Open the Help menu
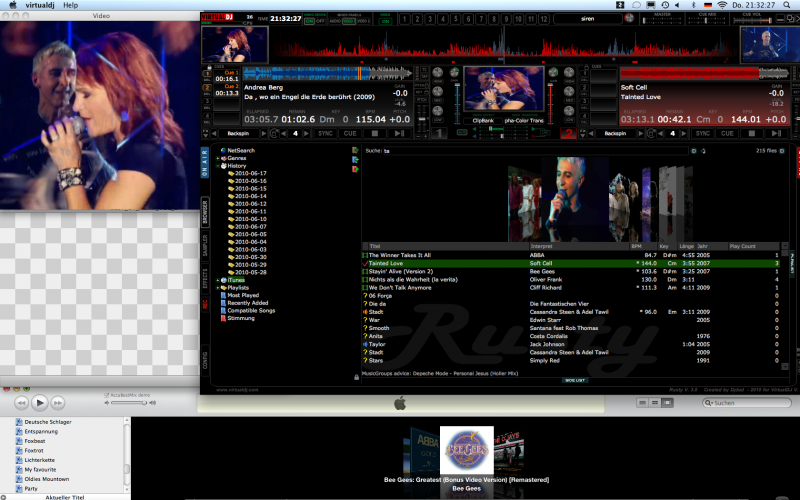Screen dimensions: 800x500 click(70, 5)
